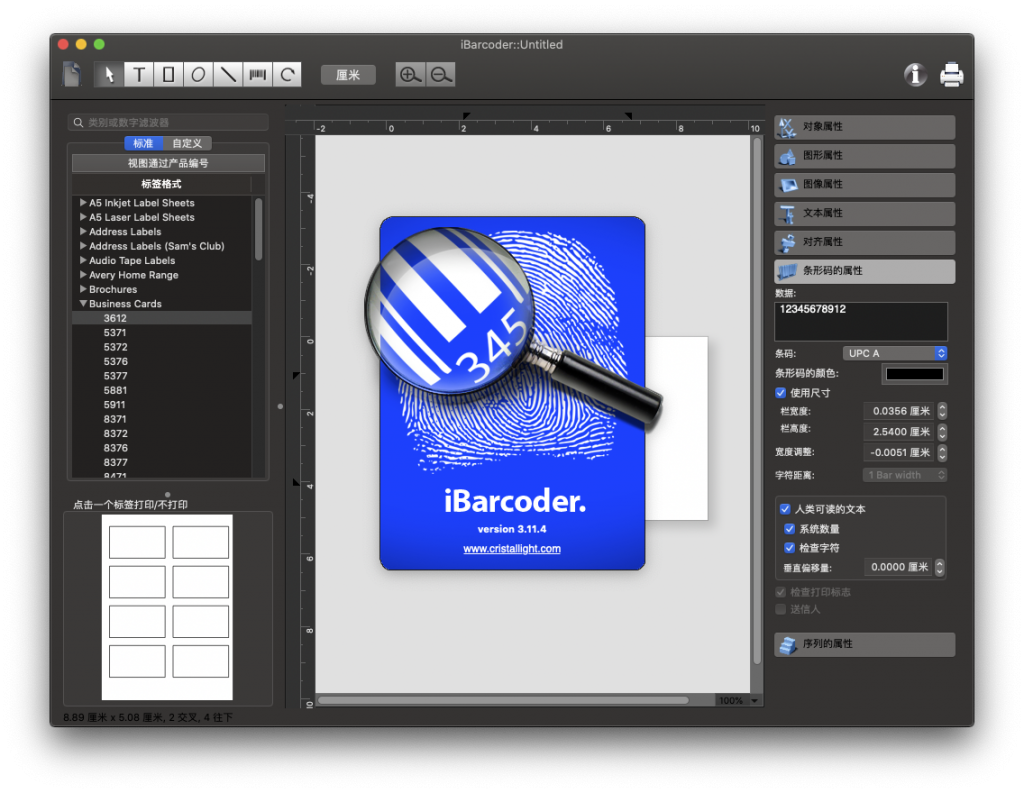Click the 图像属性 panel icon
Image resolution: width=1024 pixels, height=793 pixels.
pyautogui.click(x=788, y=185)
